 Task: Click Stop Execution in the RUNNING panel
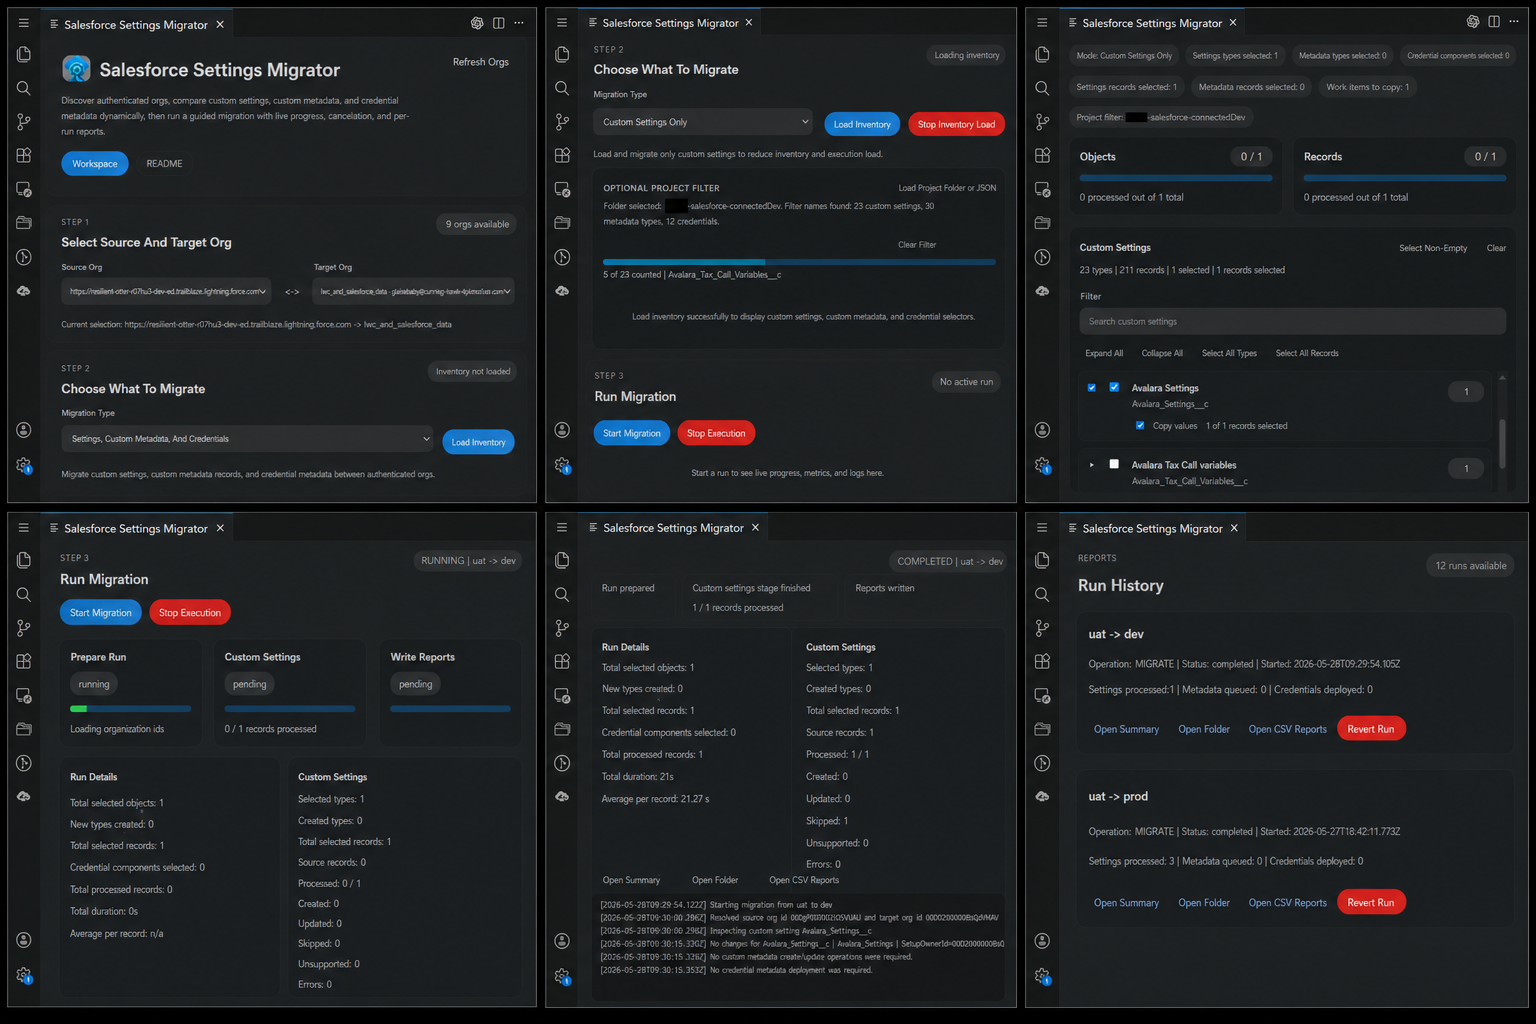[x=190, y=612]
